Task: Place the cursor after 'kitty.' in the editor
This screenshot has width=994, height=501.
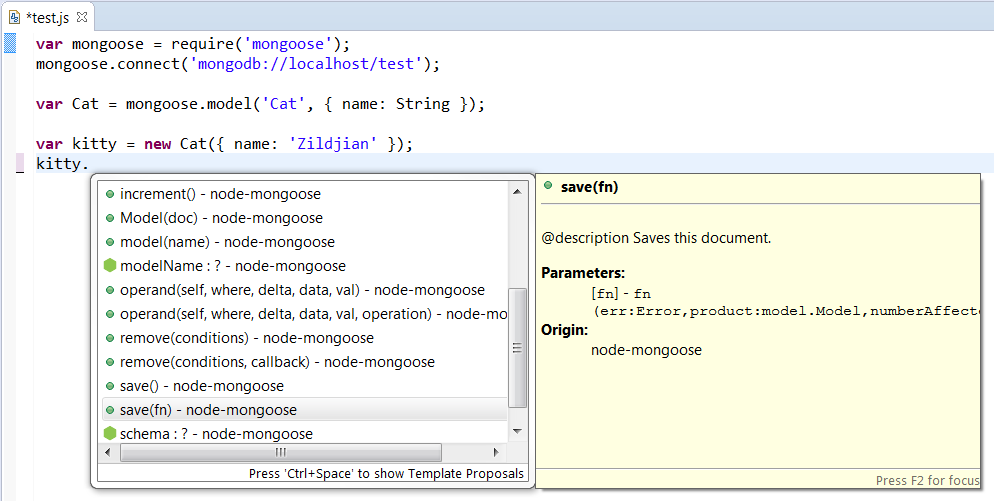Action: click(90, 164)
